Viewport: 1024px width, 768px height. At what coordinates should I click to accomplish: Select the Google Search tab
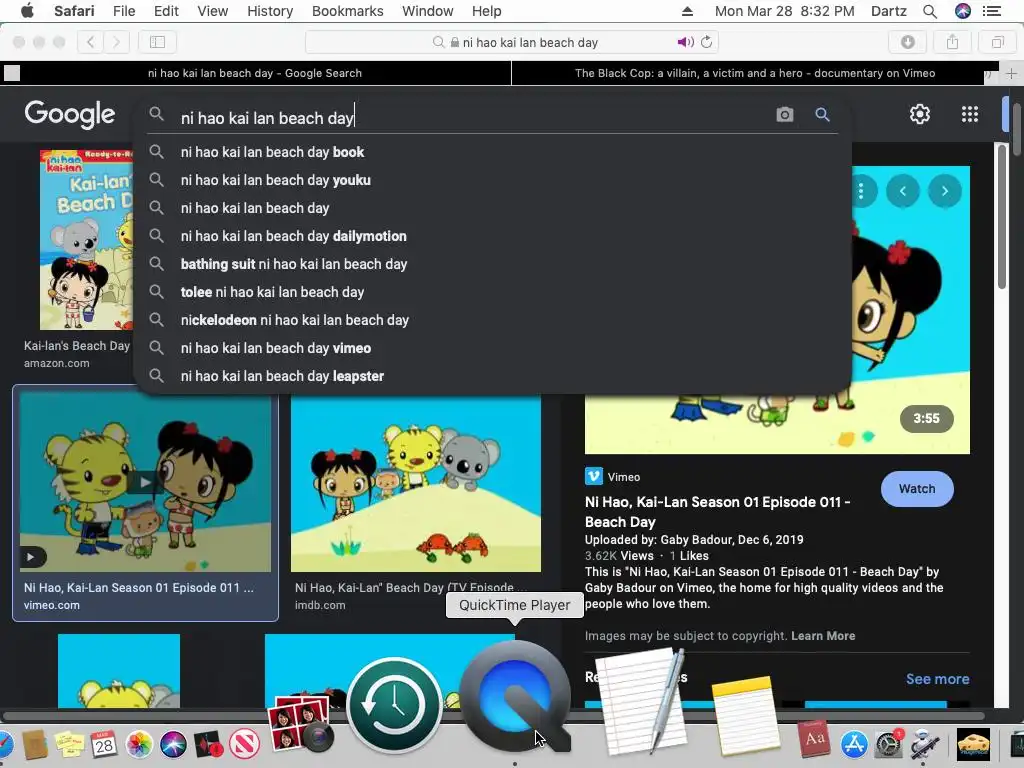point(255,73)
